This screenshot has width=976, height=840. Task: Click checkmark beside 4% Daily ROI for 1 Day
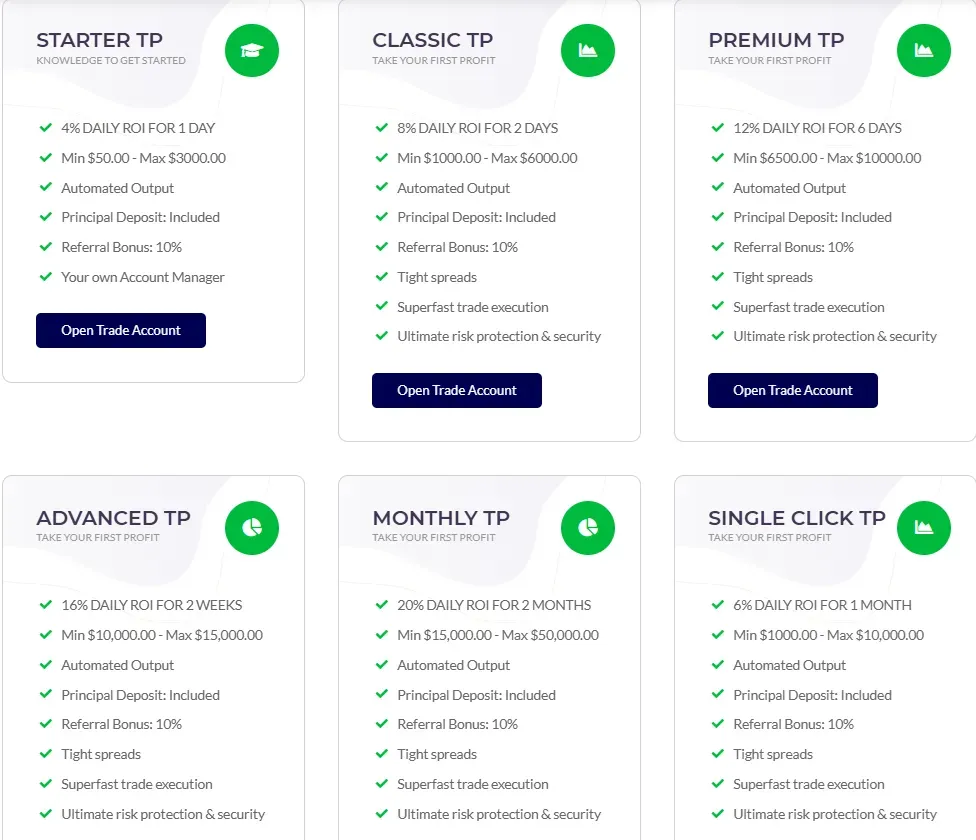coord(45,128)
